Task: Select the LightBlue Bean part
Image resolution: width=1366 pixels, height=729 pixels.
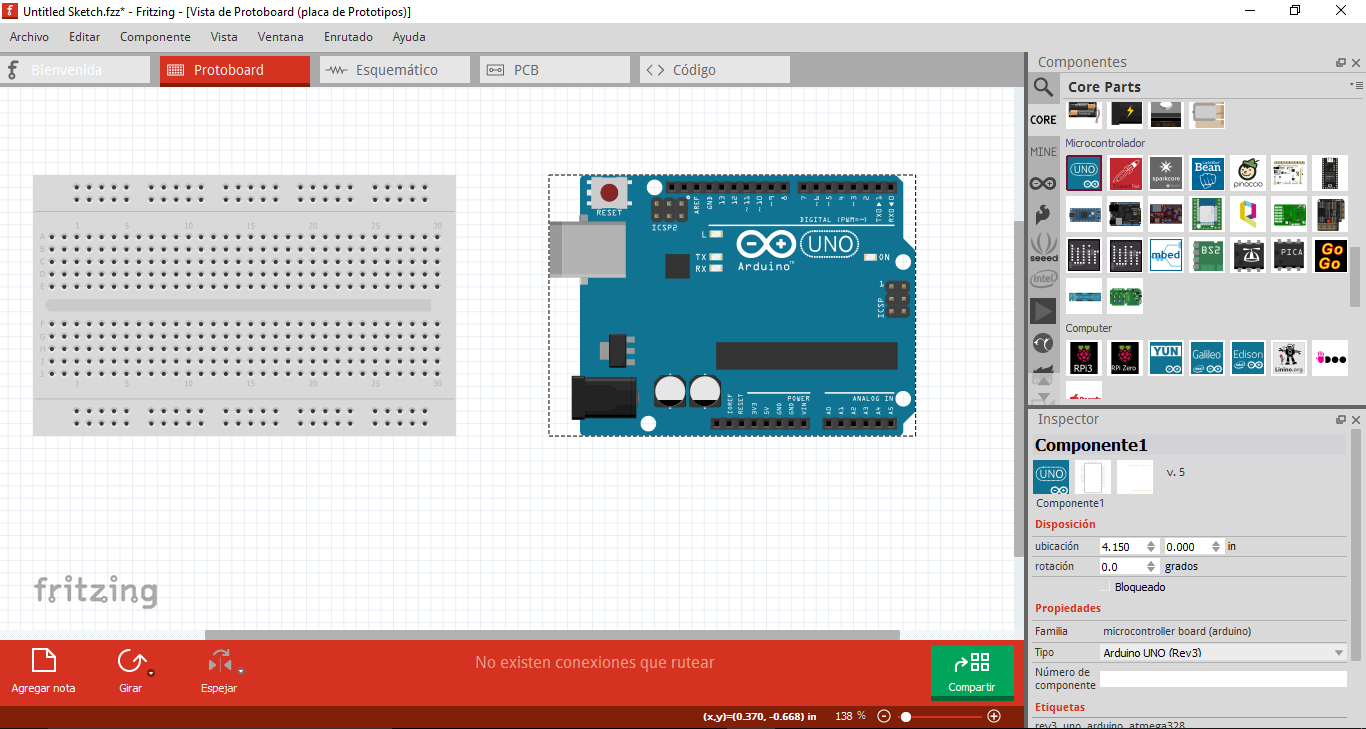Action: pos(1207,172)
